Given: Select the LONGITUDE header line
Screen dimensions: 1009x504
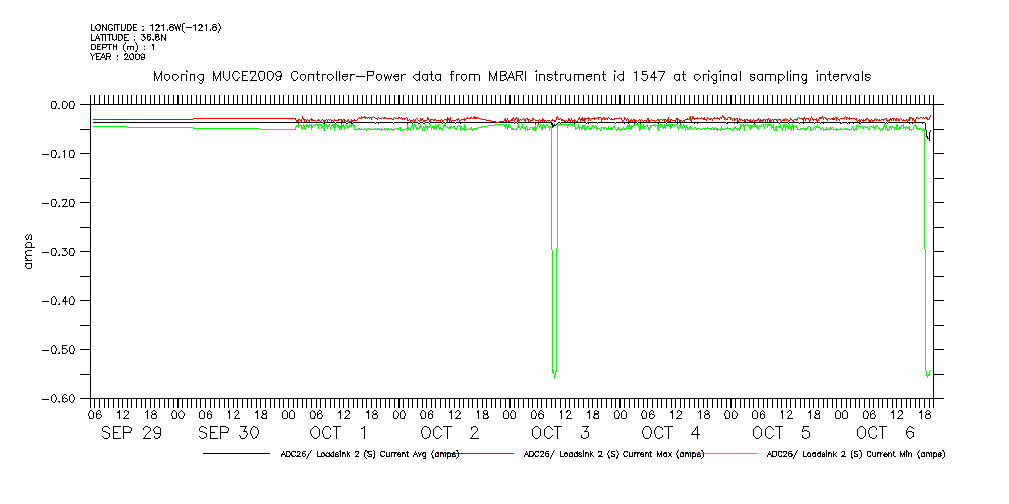Looking at the screenshot, I should [155, 27].
